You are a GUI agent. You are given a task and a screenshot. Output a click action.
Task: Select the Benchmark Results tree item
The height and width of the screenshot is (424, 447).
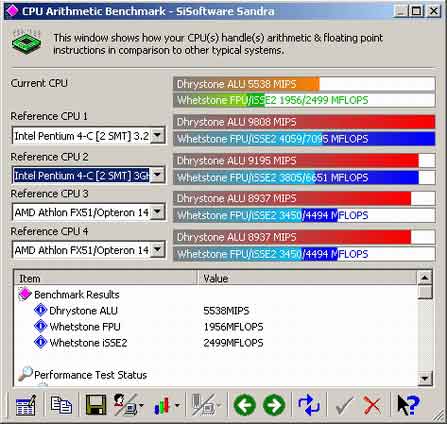pyautogui.click(x=77, y=295)
